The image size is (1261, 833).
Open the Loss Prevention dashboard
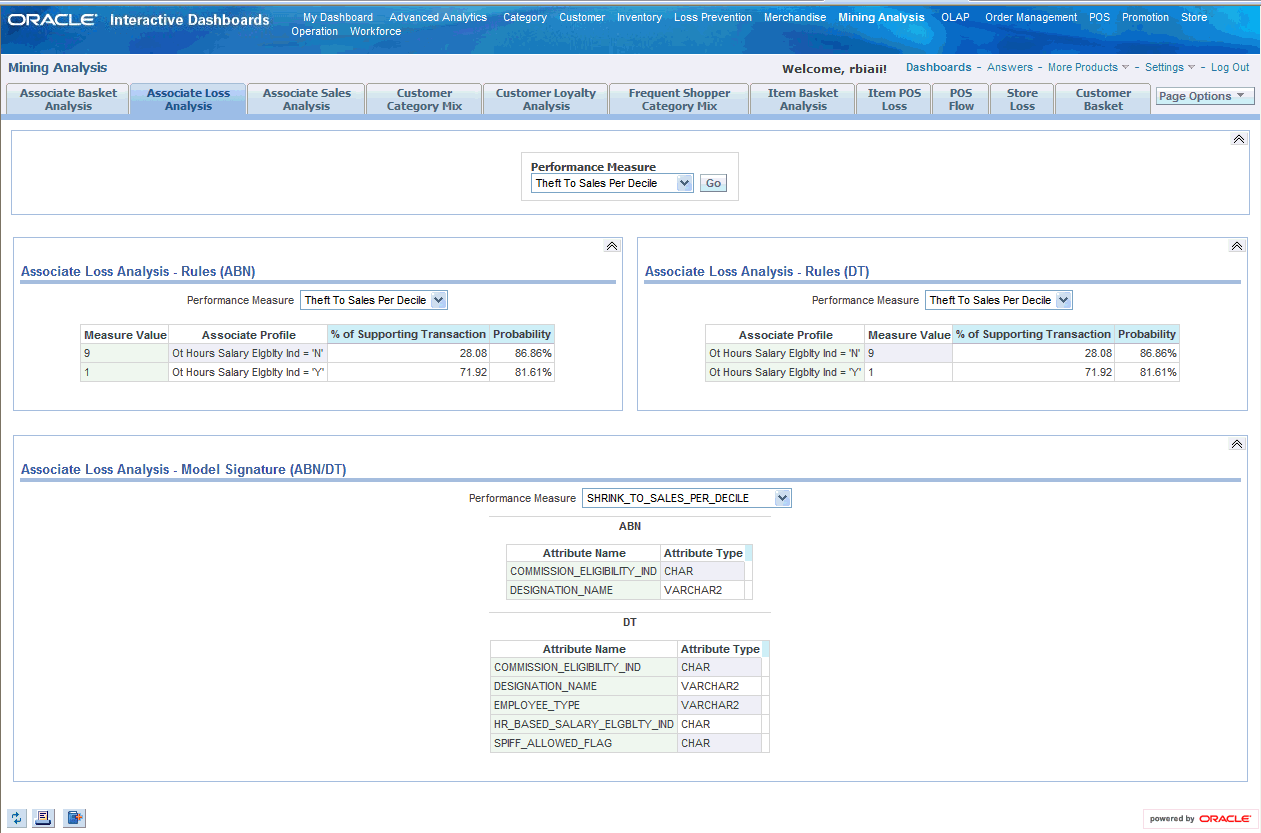(x=713, y=17)
